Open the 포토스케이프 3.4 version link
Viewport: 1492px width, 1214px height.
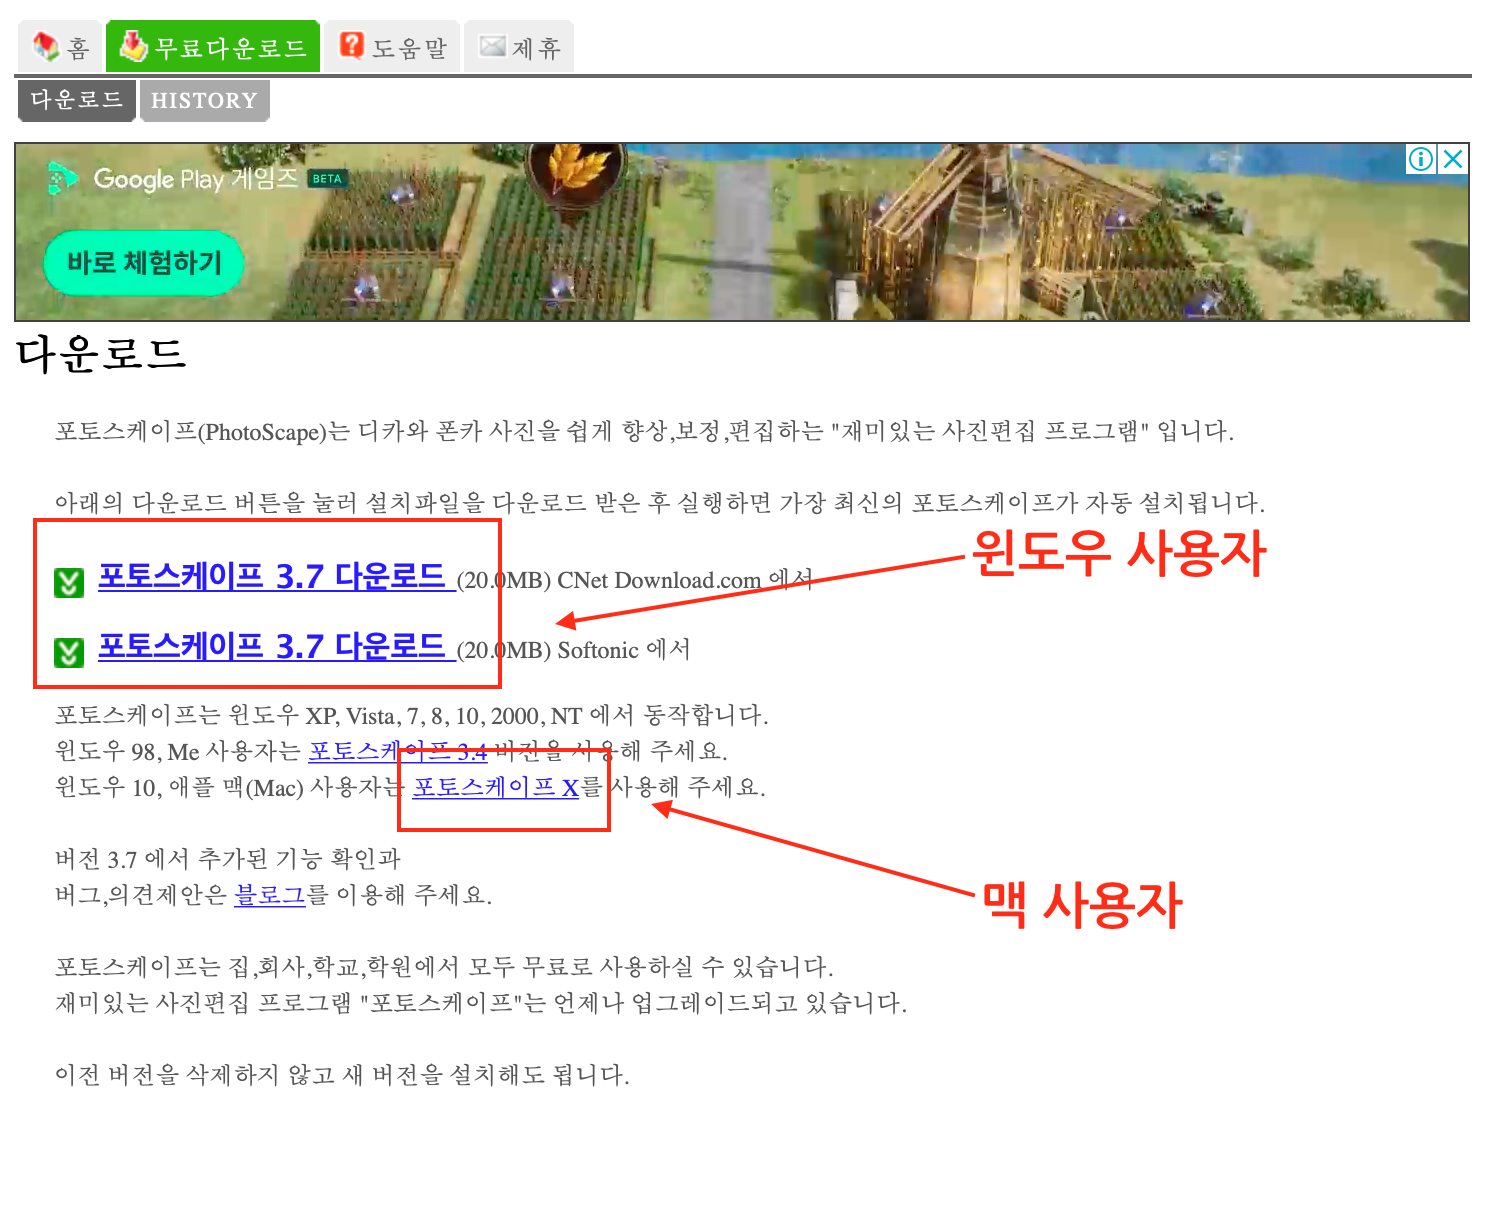pyautogui.click(x=398, y=751)
